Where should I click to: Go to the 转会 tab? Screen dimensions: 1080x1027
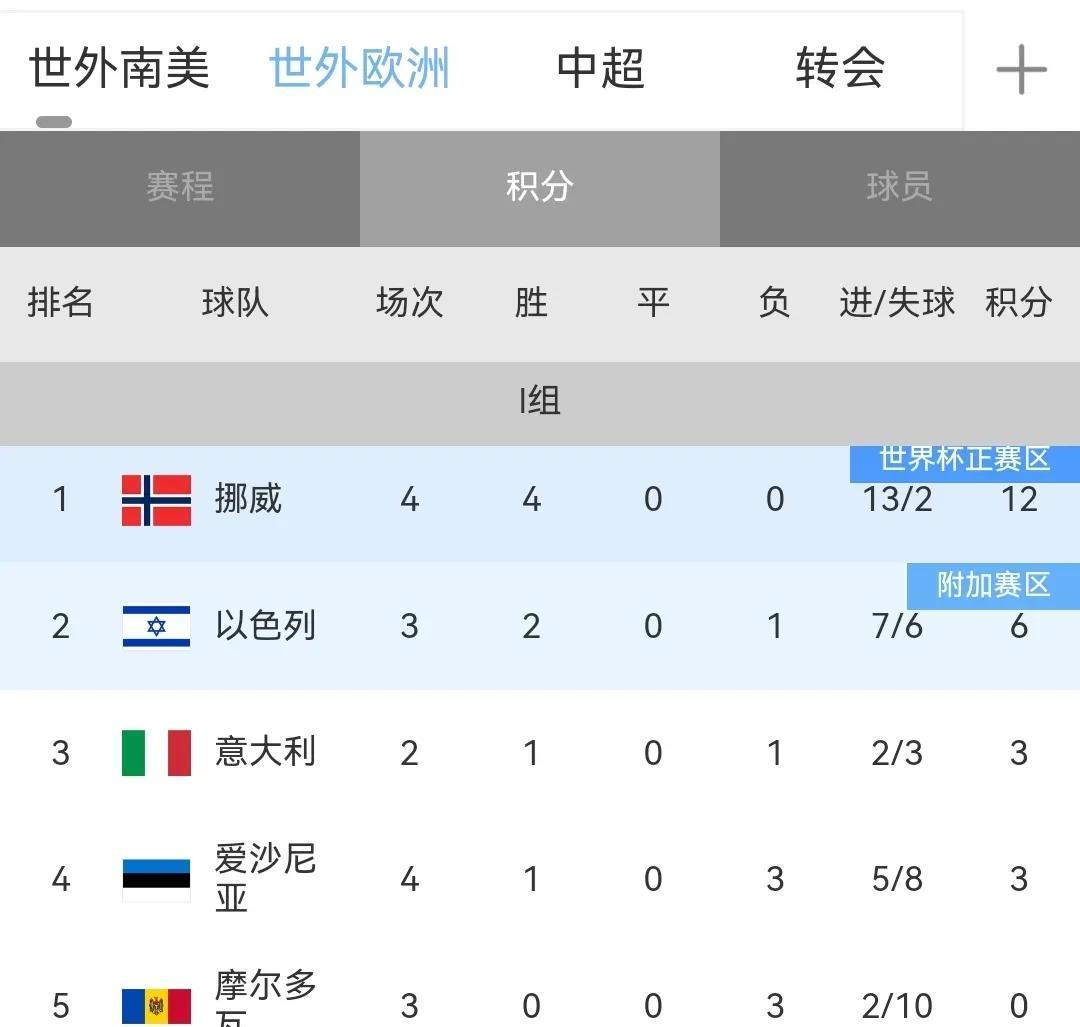pyautogui.click(x=840, y=69)
